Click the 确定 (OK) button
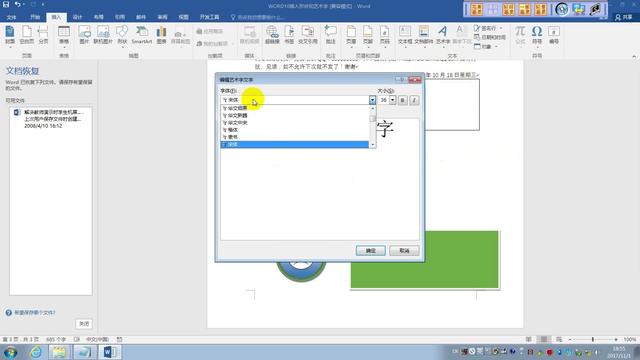640x360 pixels. pos(371,251)
